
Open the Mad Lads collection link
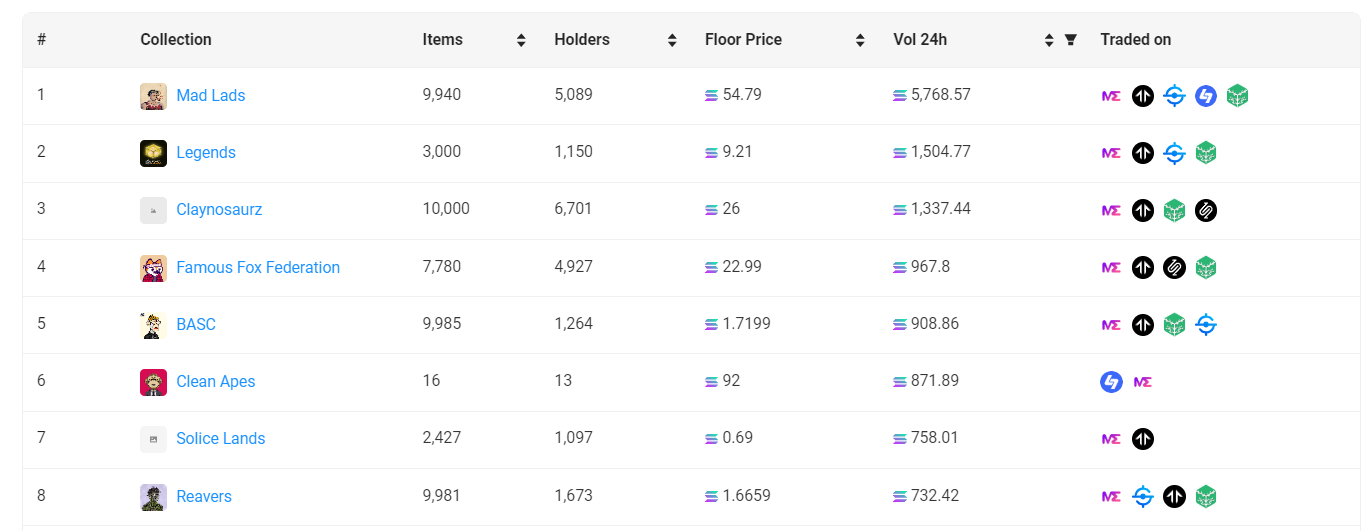pos(210,95)
